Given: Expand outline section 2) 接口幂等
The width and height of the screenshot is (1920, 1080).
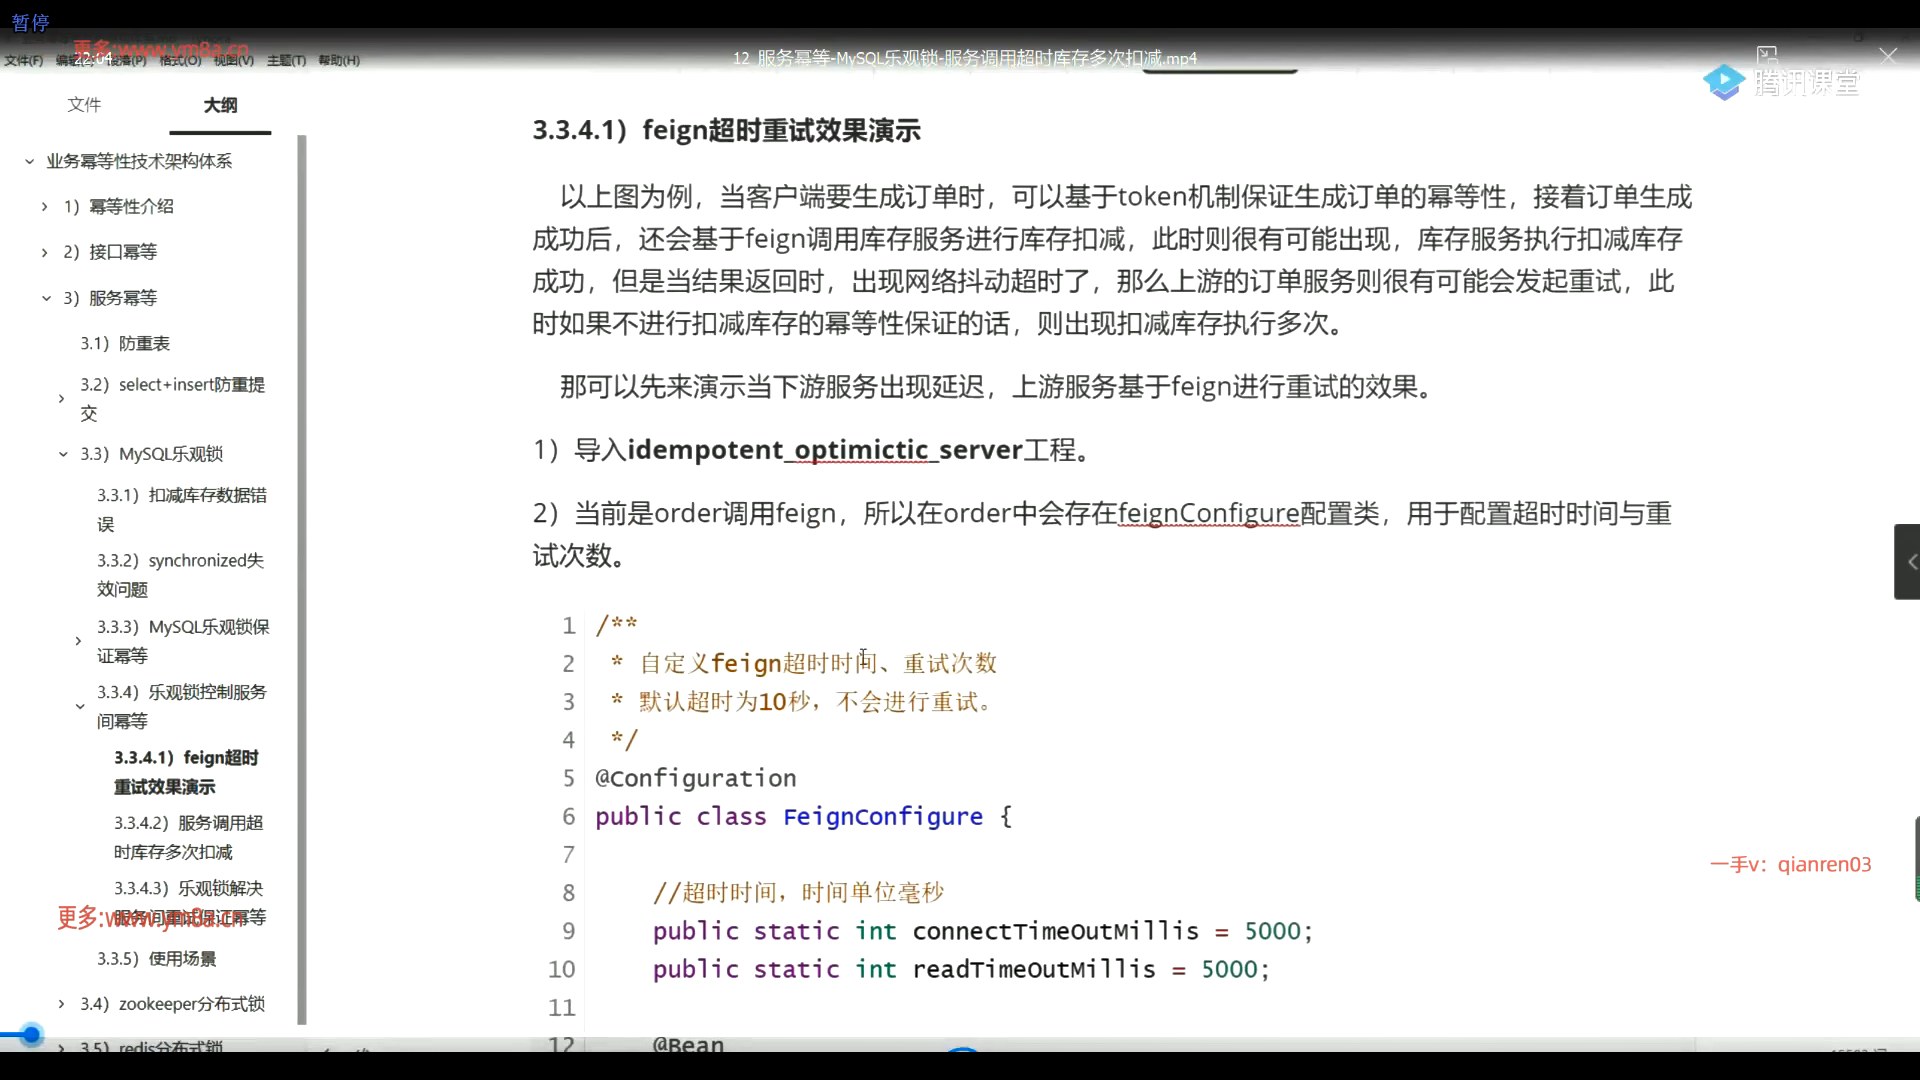Looking at the screenshot, I should 43,251.
